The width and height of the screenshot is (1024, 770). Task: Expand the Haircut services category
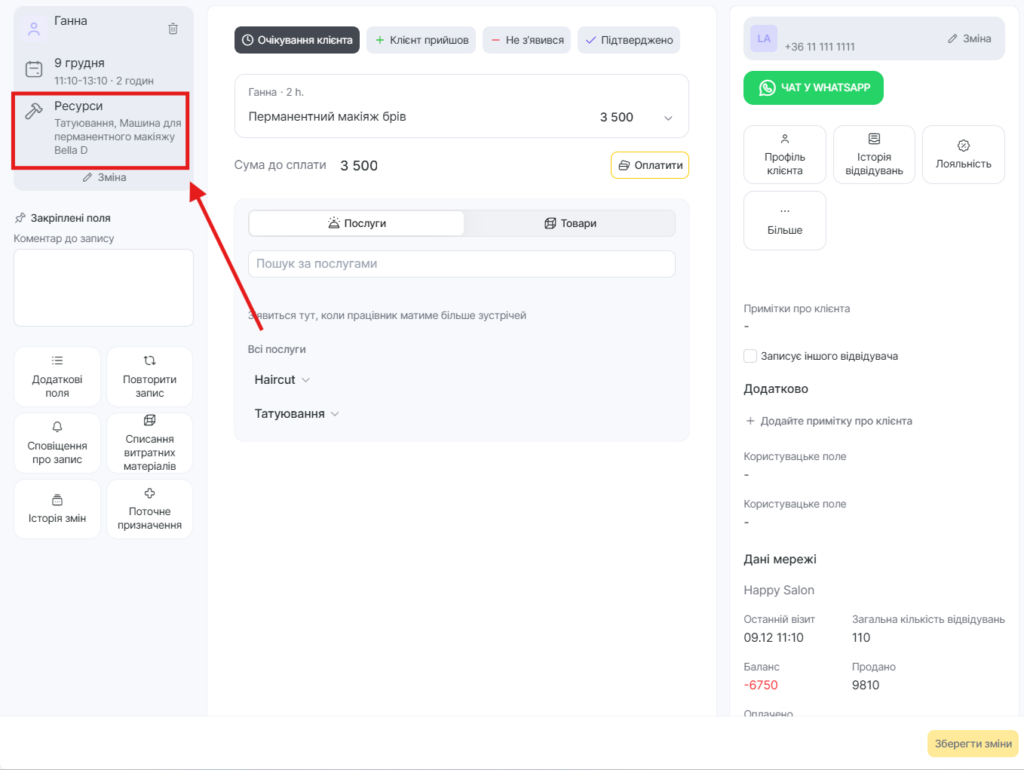282,380
